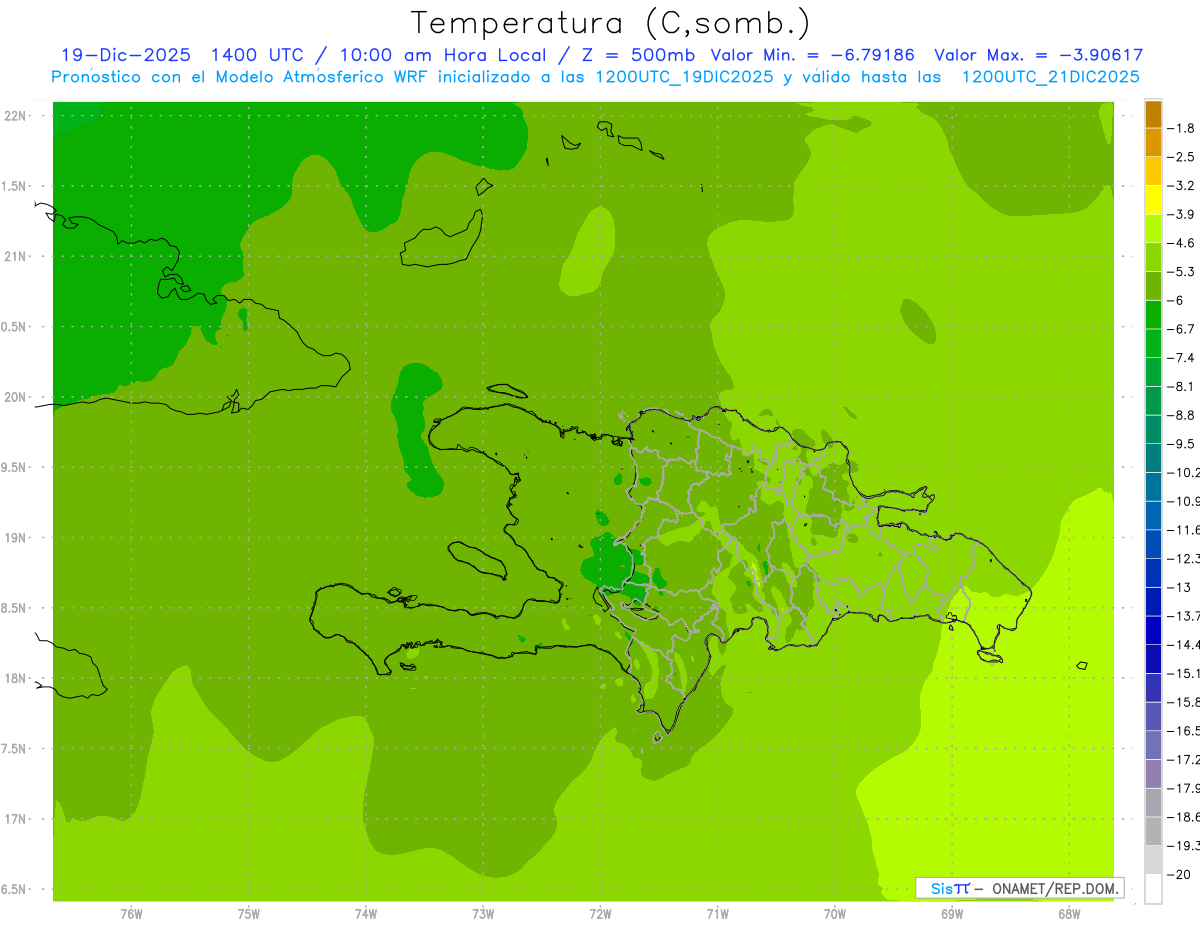Click the 71W longitude axis label
The width and height of the screenshot is (1200, 927).
(718, 914)
